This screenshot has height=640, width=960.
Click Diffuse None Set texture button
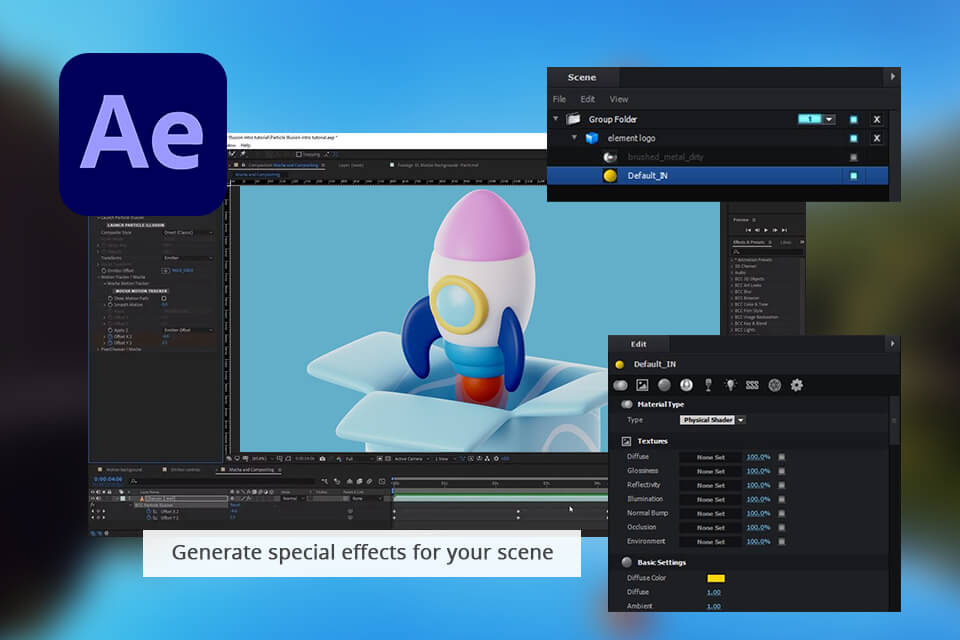(710, 457)
